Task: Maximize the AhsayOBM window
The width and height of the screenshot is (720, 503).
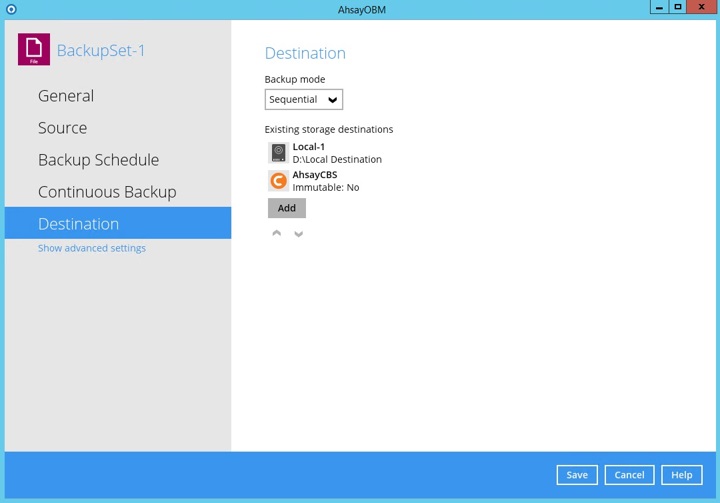Action: (678, 8)
